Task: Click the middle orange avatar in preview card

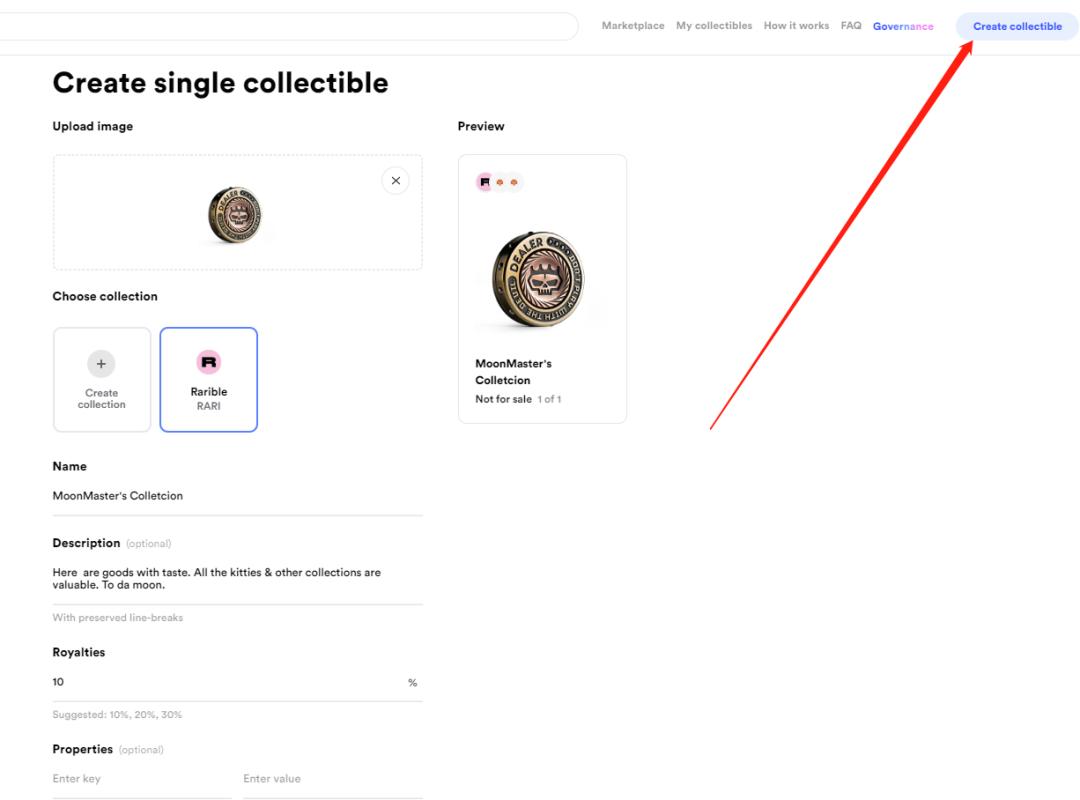Action: 500,183
